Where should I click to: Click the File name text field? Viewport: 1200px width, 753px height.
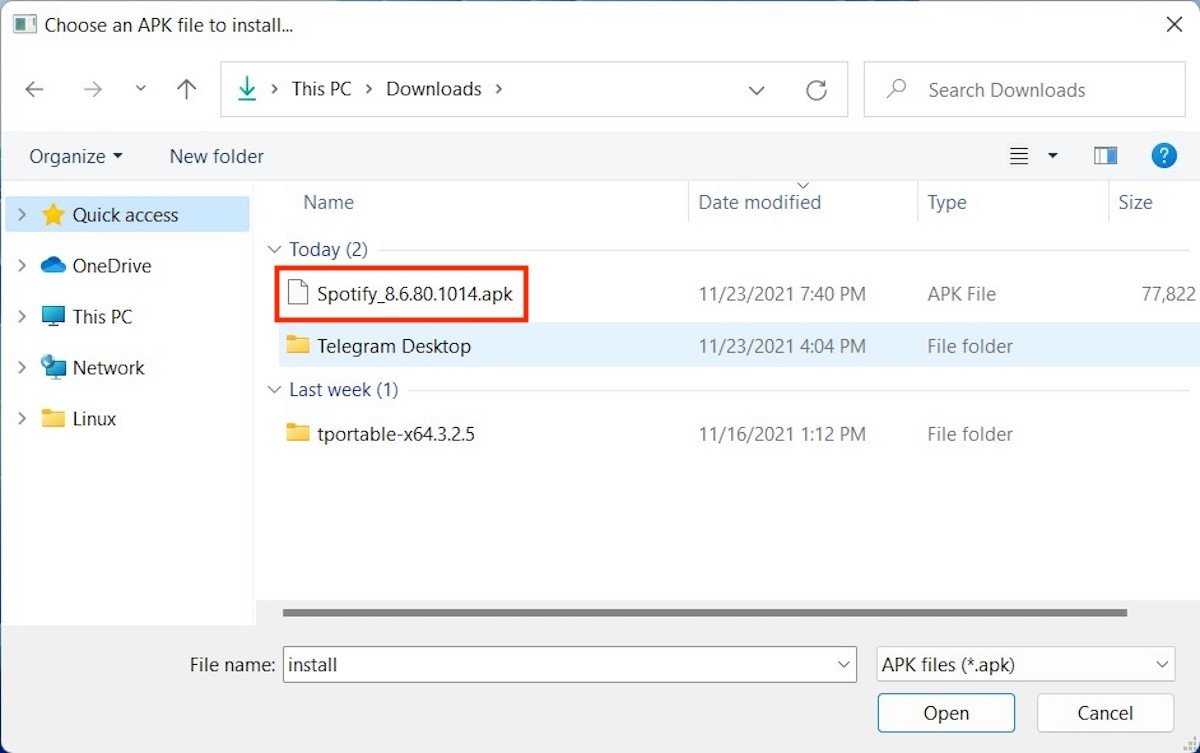(560, 664)
